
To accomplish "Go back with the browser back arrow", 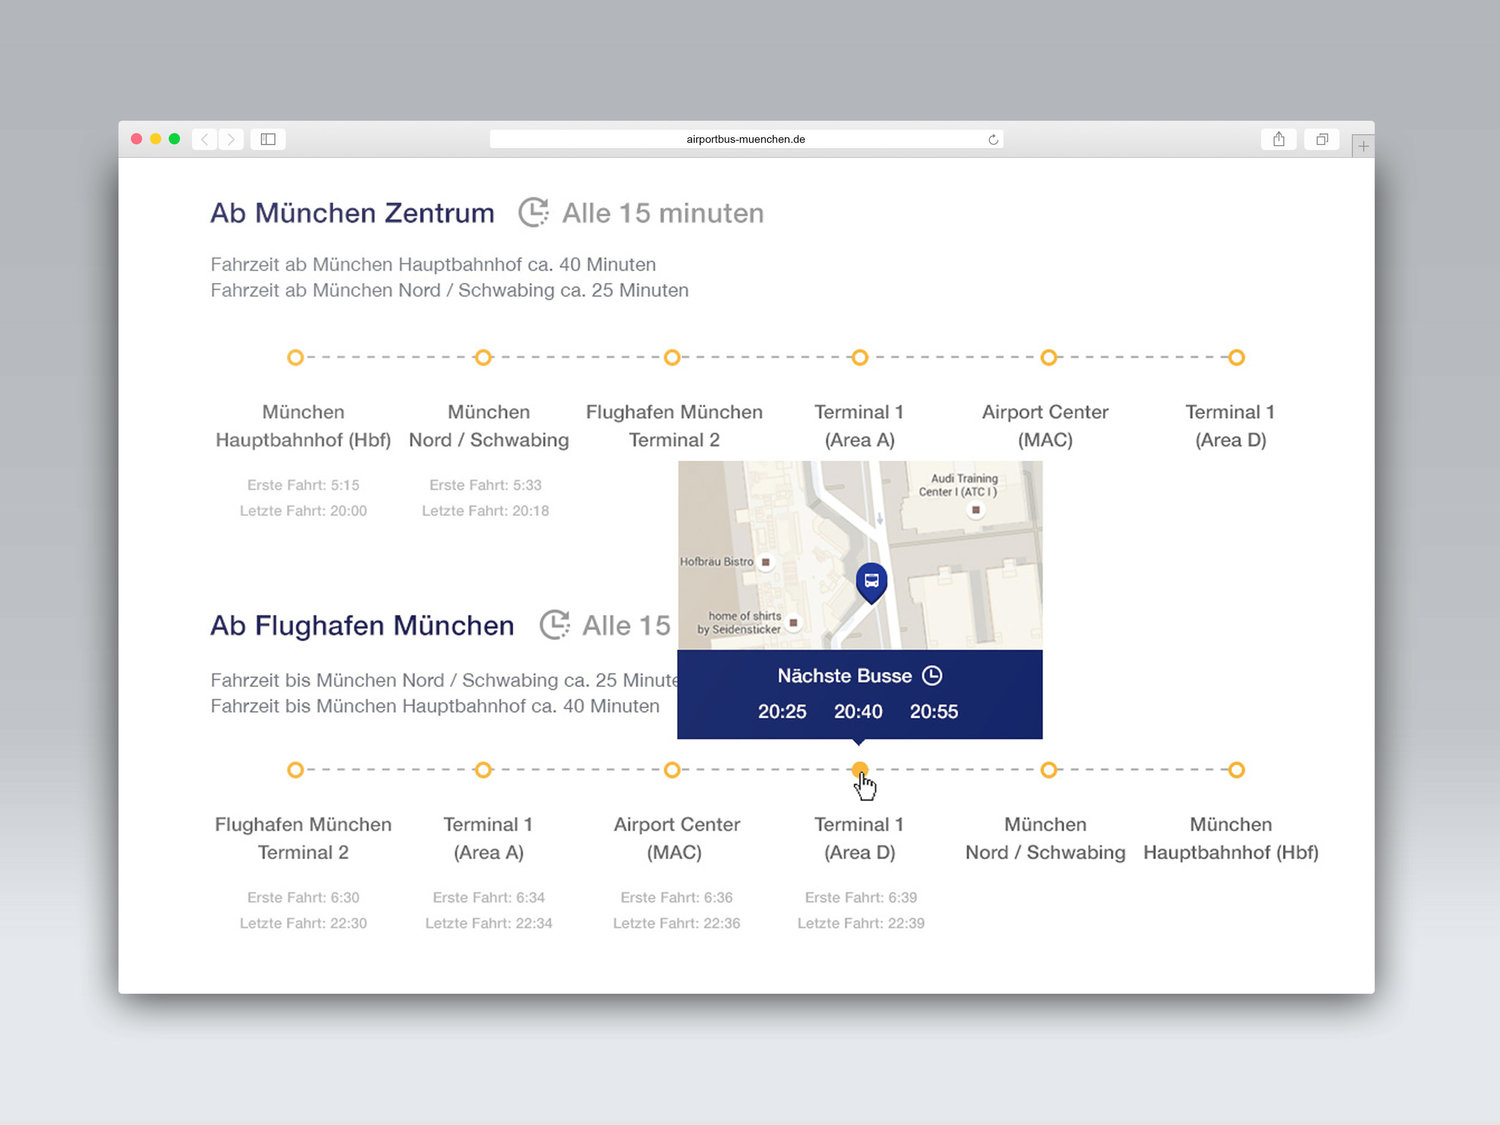I will (205, 139).
